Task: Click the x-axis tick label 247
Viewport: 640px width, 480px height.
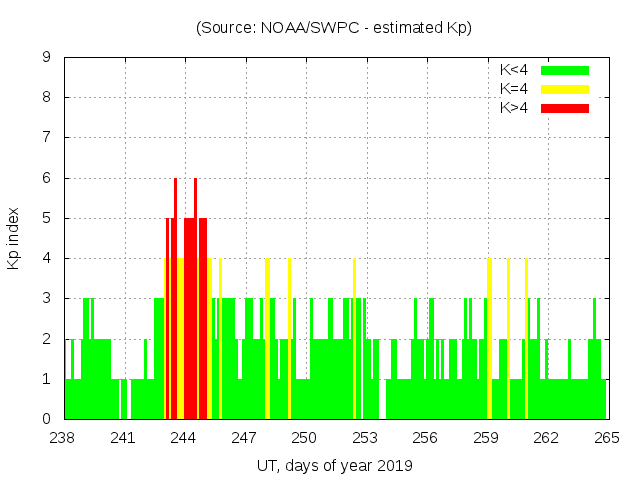Action: pos(245,438)
